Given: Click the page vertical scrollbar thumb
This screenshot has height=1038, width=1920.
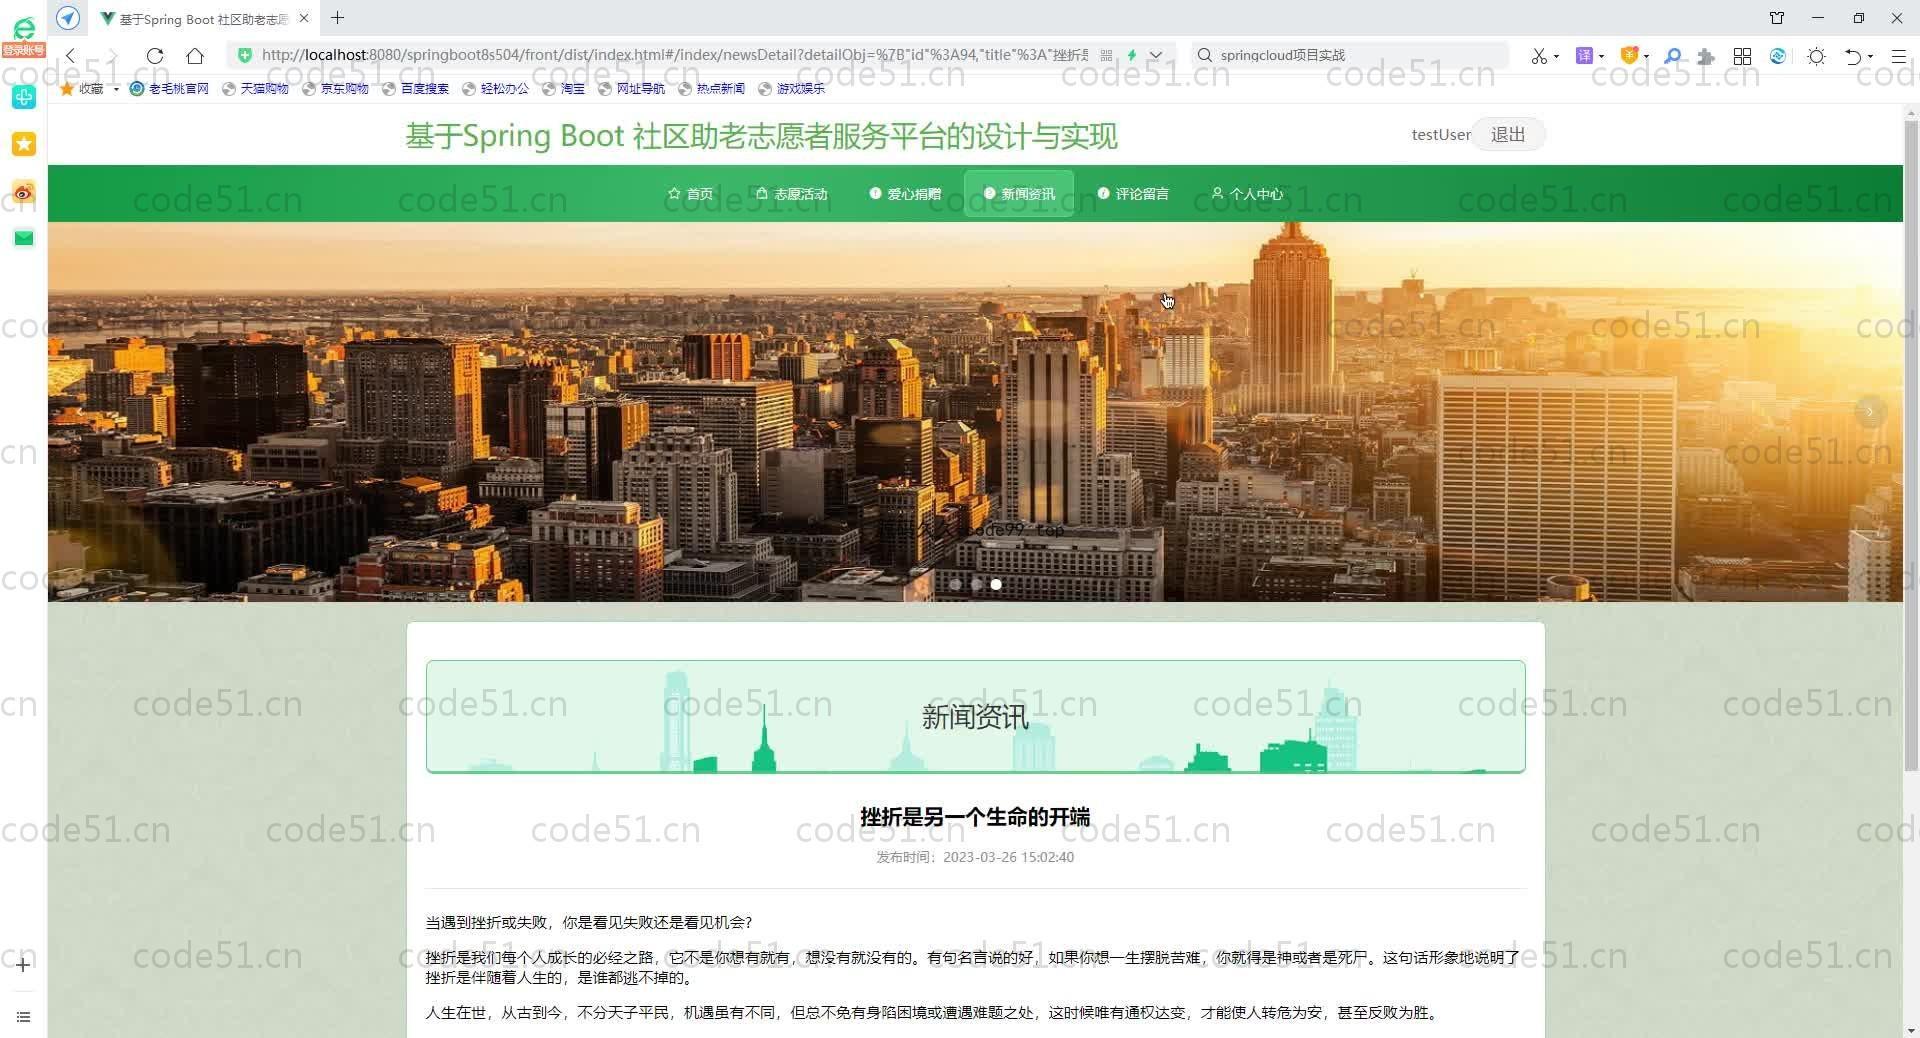Looking at the screenshot, I should click(1911, 445).
